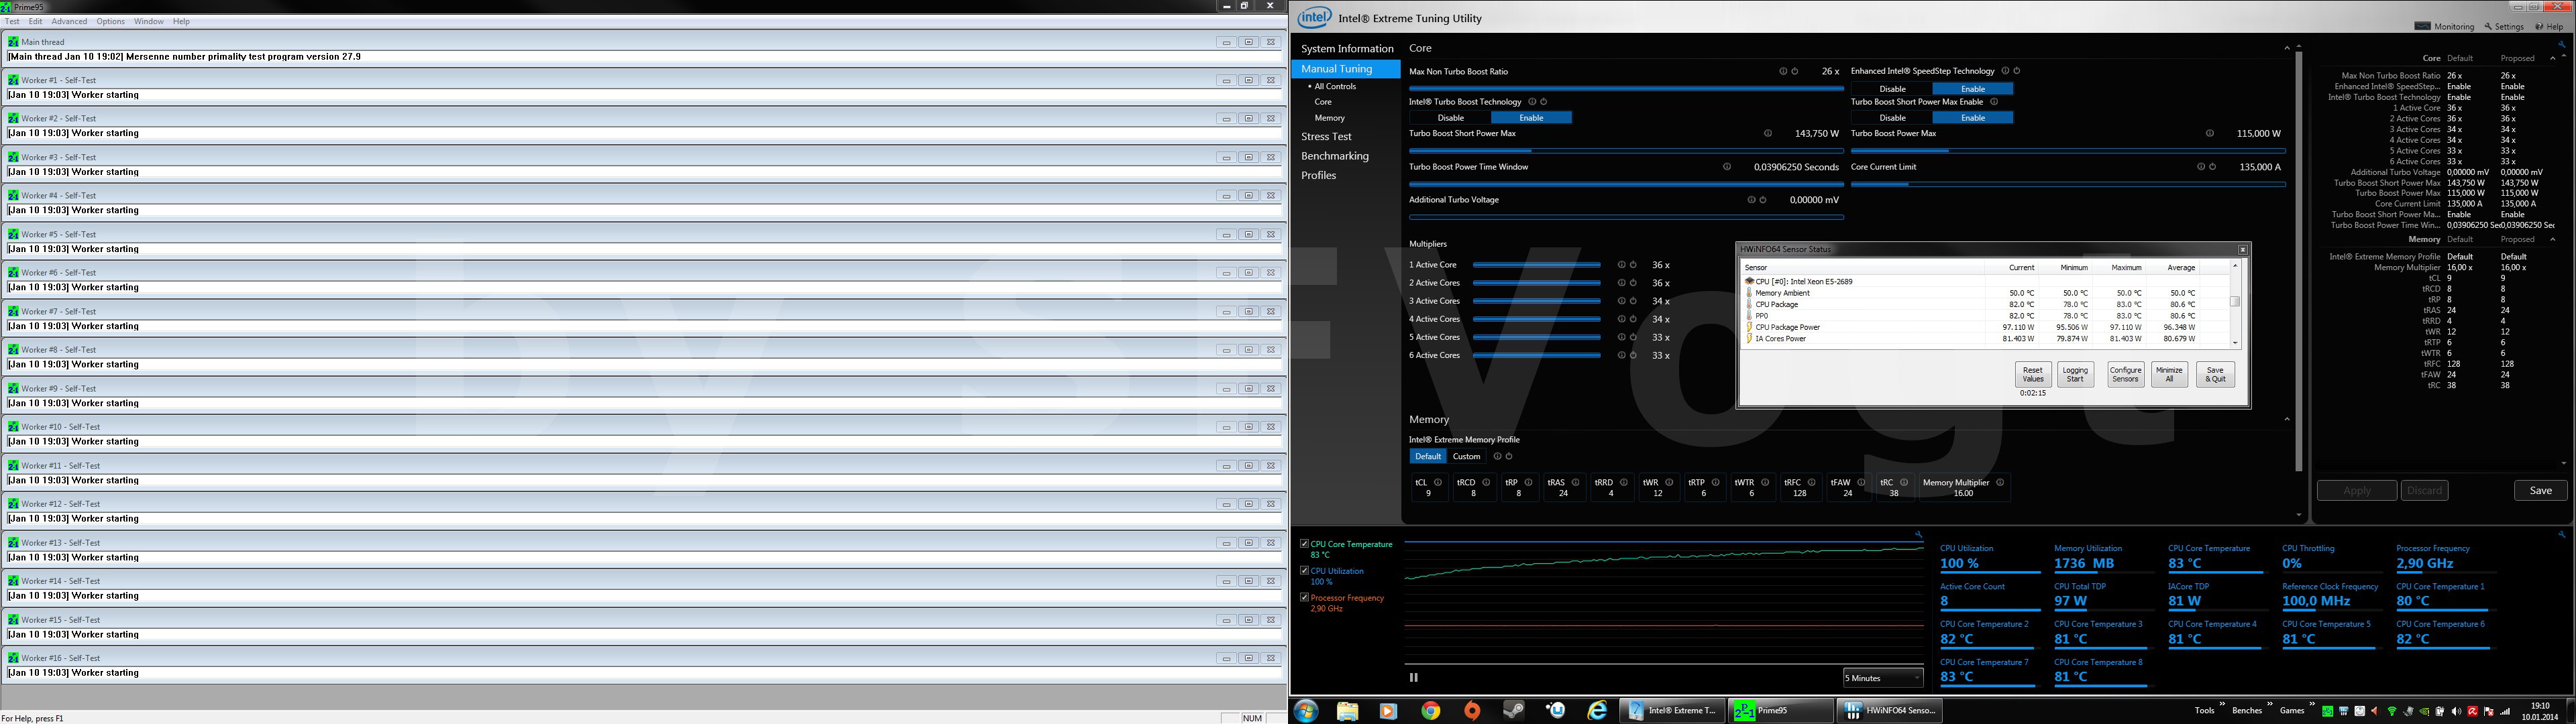Click Turbo Boost Power Max slider
Viewport: 2576px width, 724px height.
[x=2068, y=151]
